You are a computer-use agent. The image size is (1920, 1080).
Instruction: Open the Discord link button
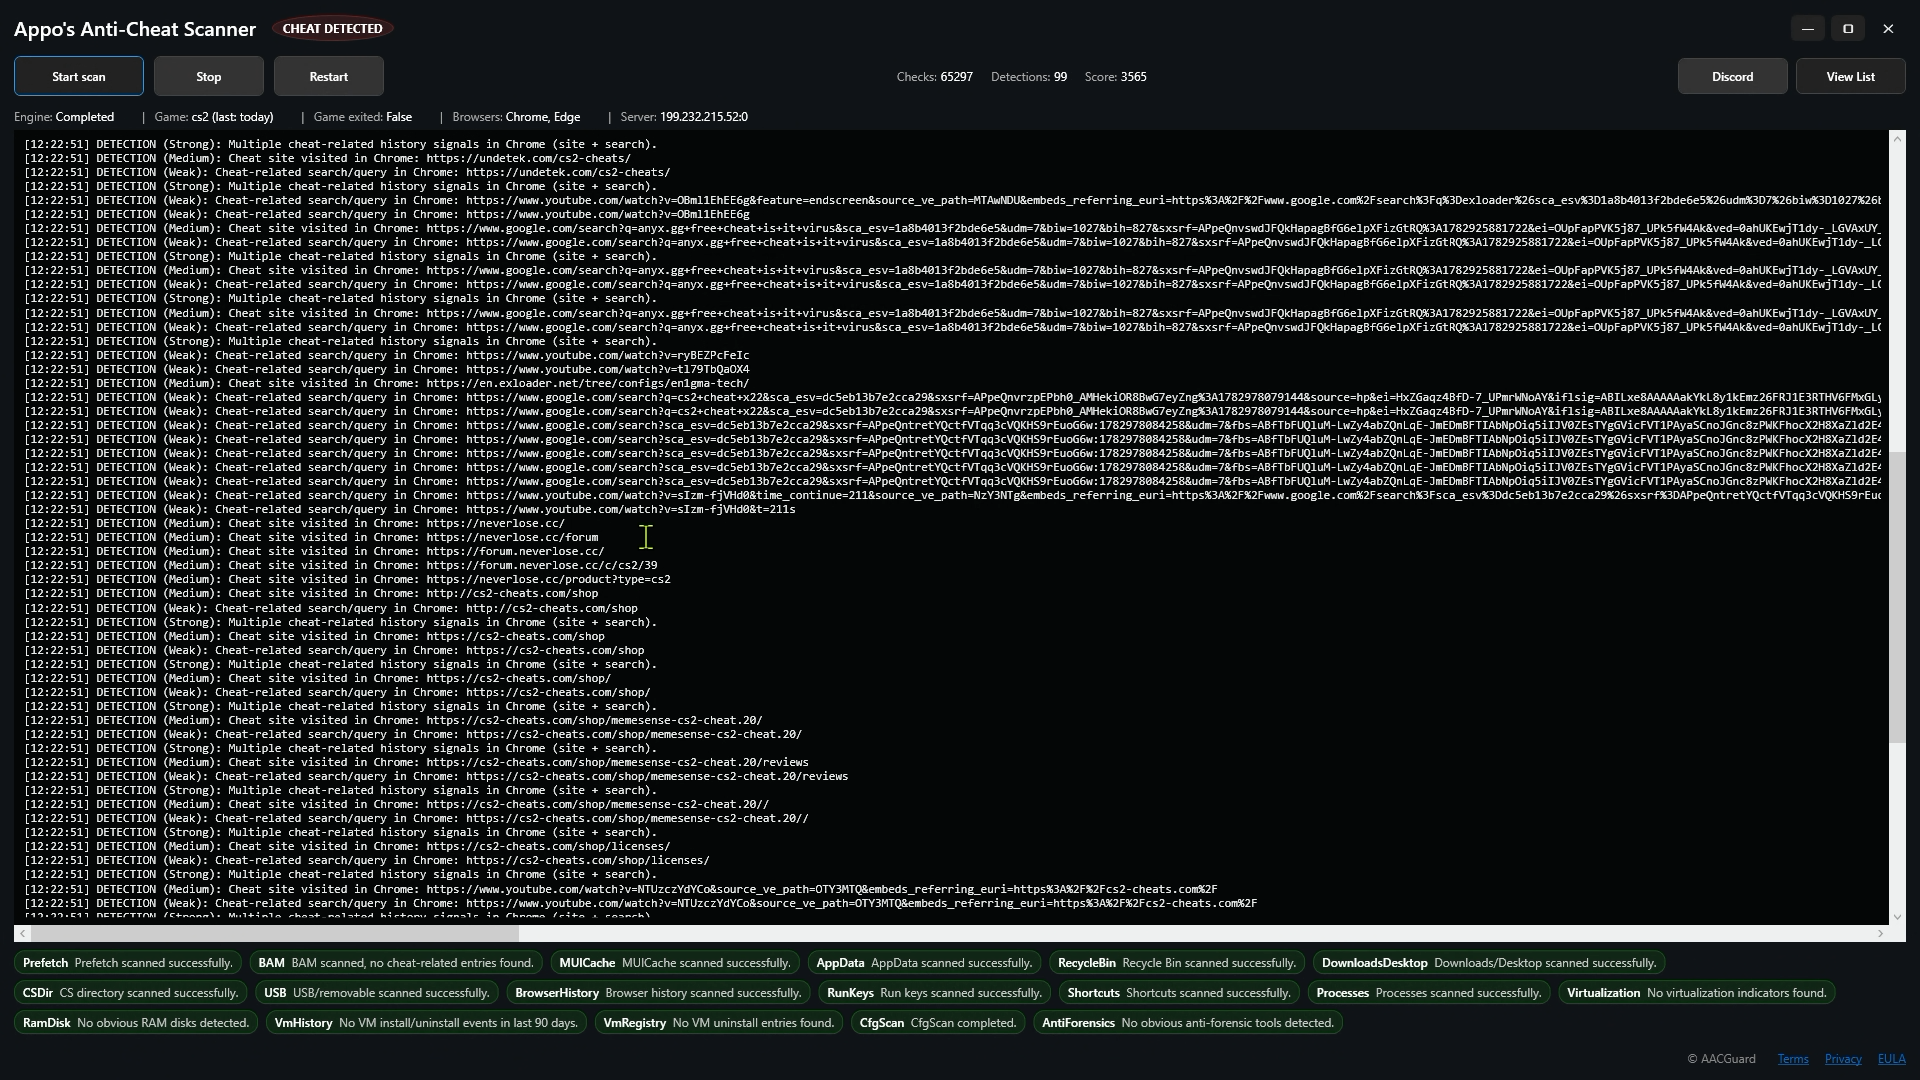coord(1732,77)
